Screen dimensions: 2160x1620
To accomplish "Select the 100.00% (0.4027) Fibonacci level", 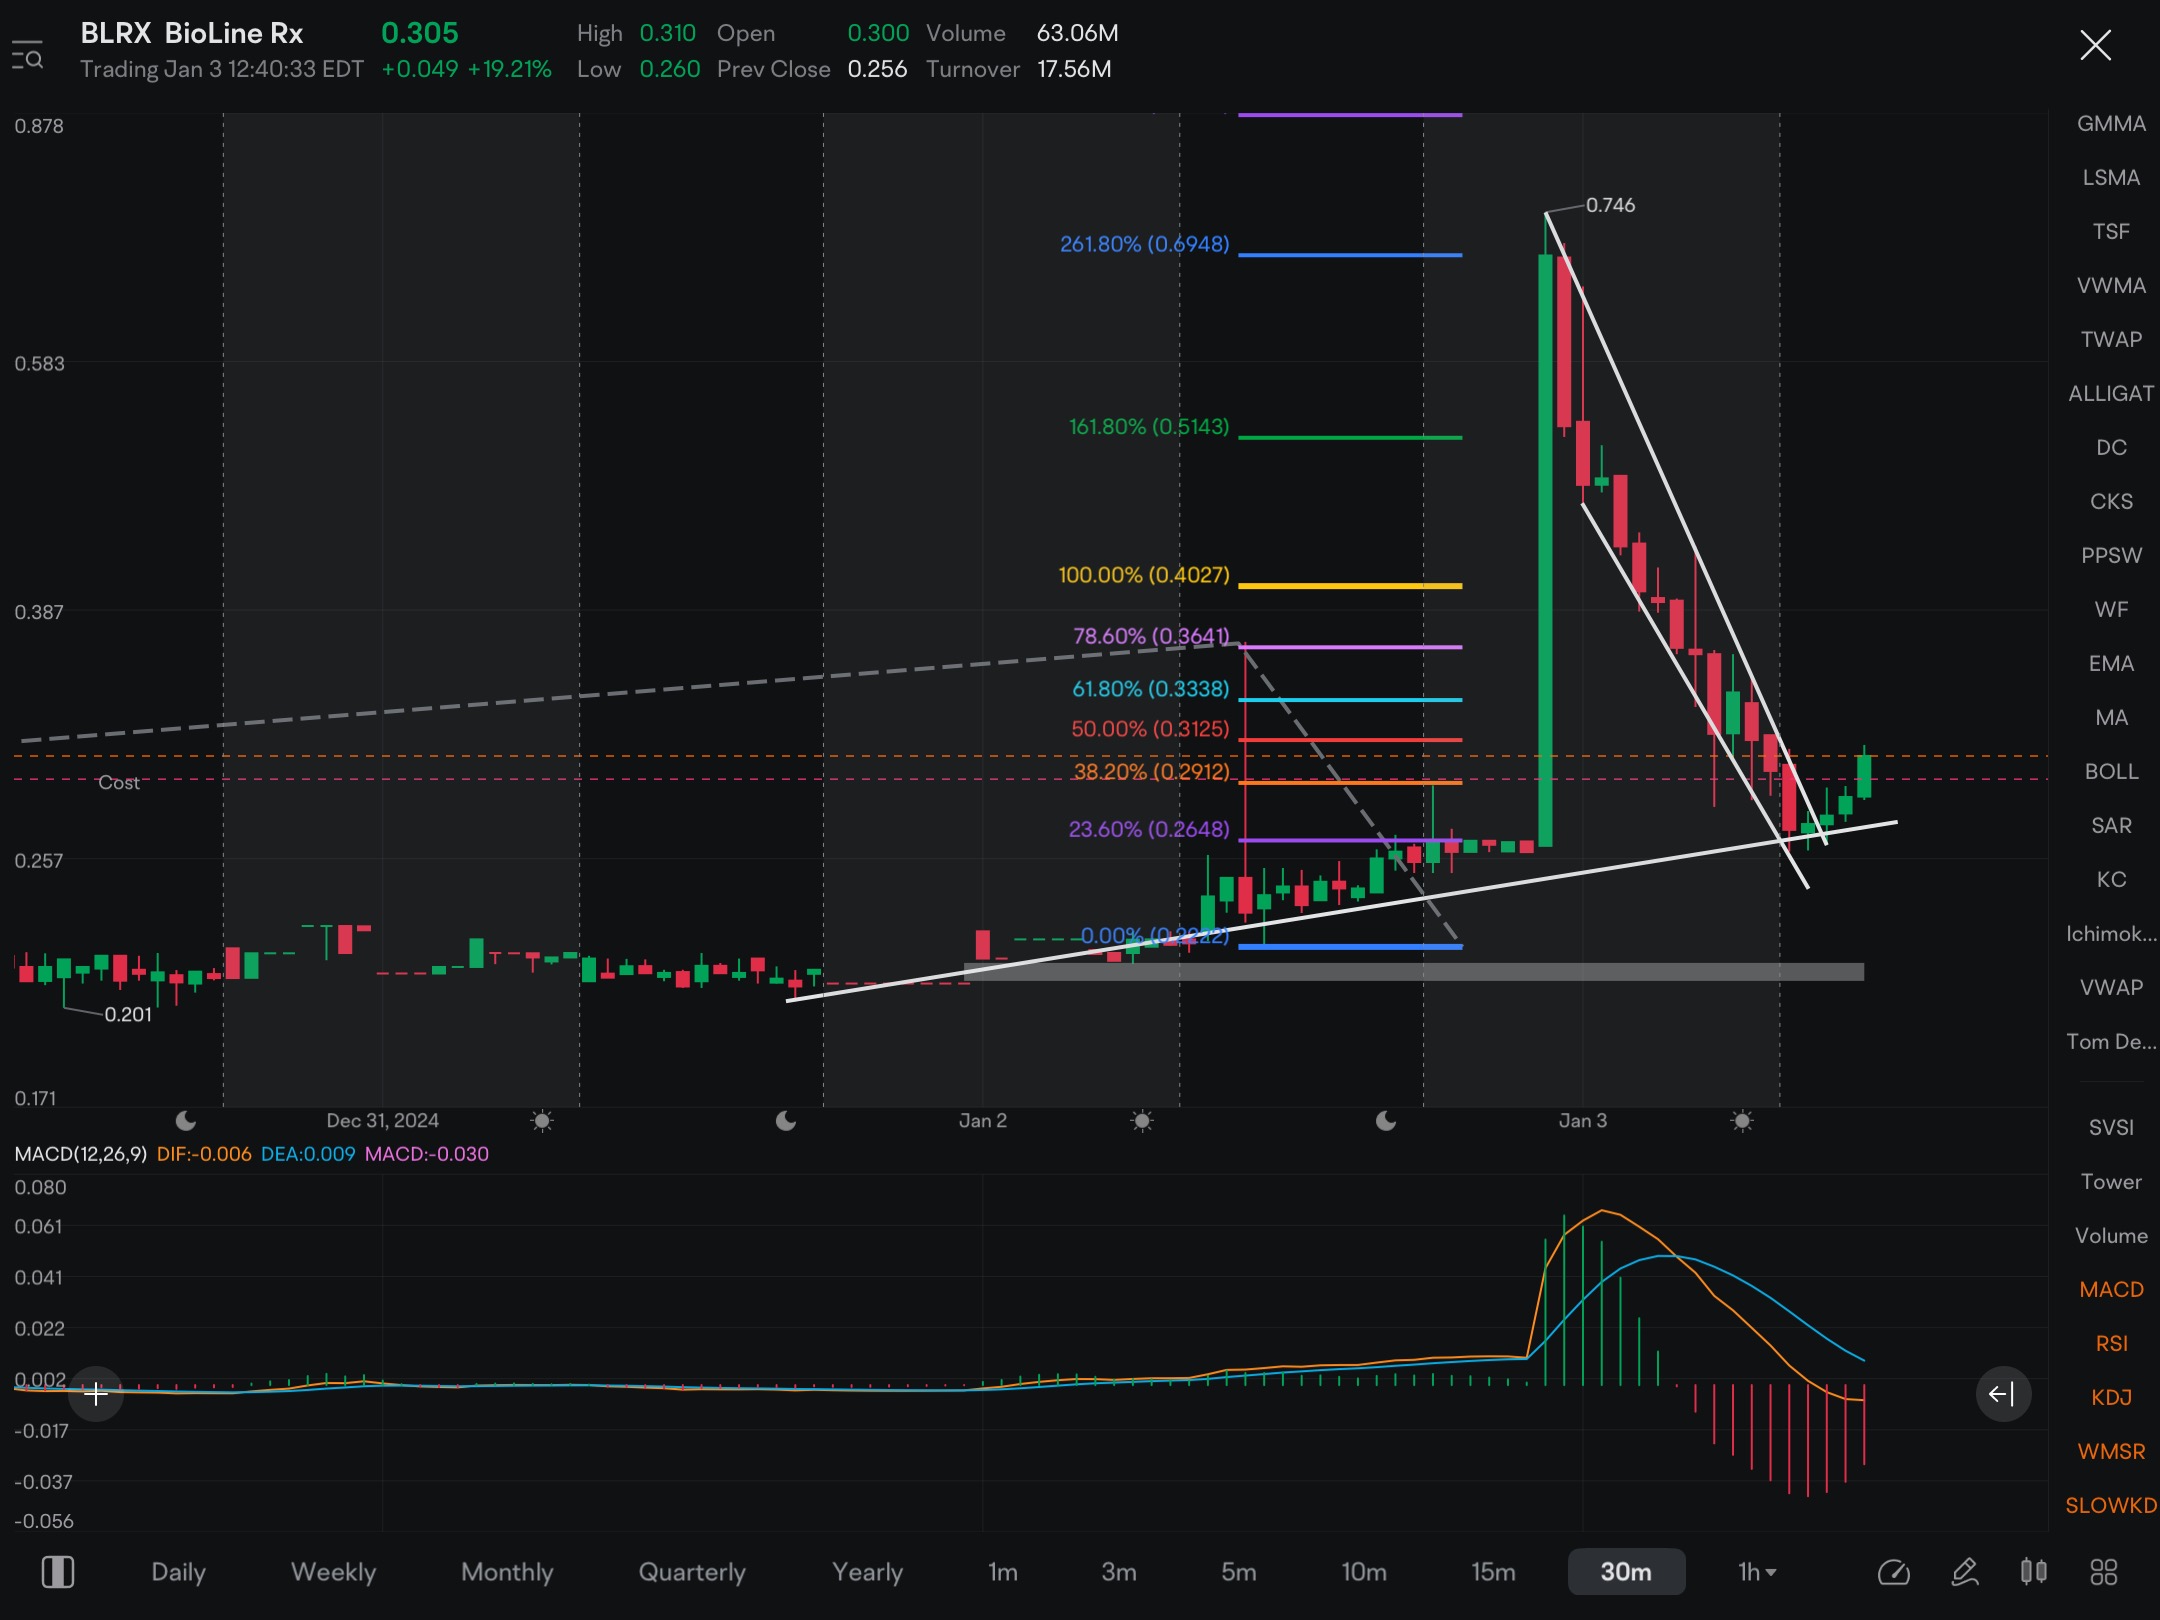I will click(x=1143, y=575).
